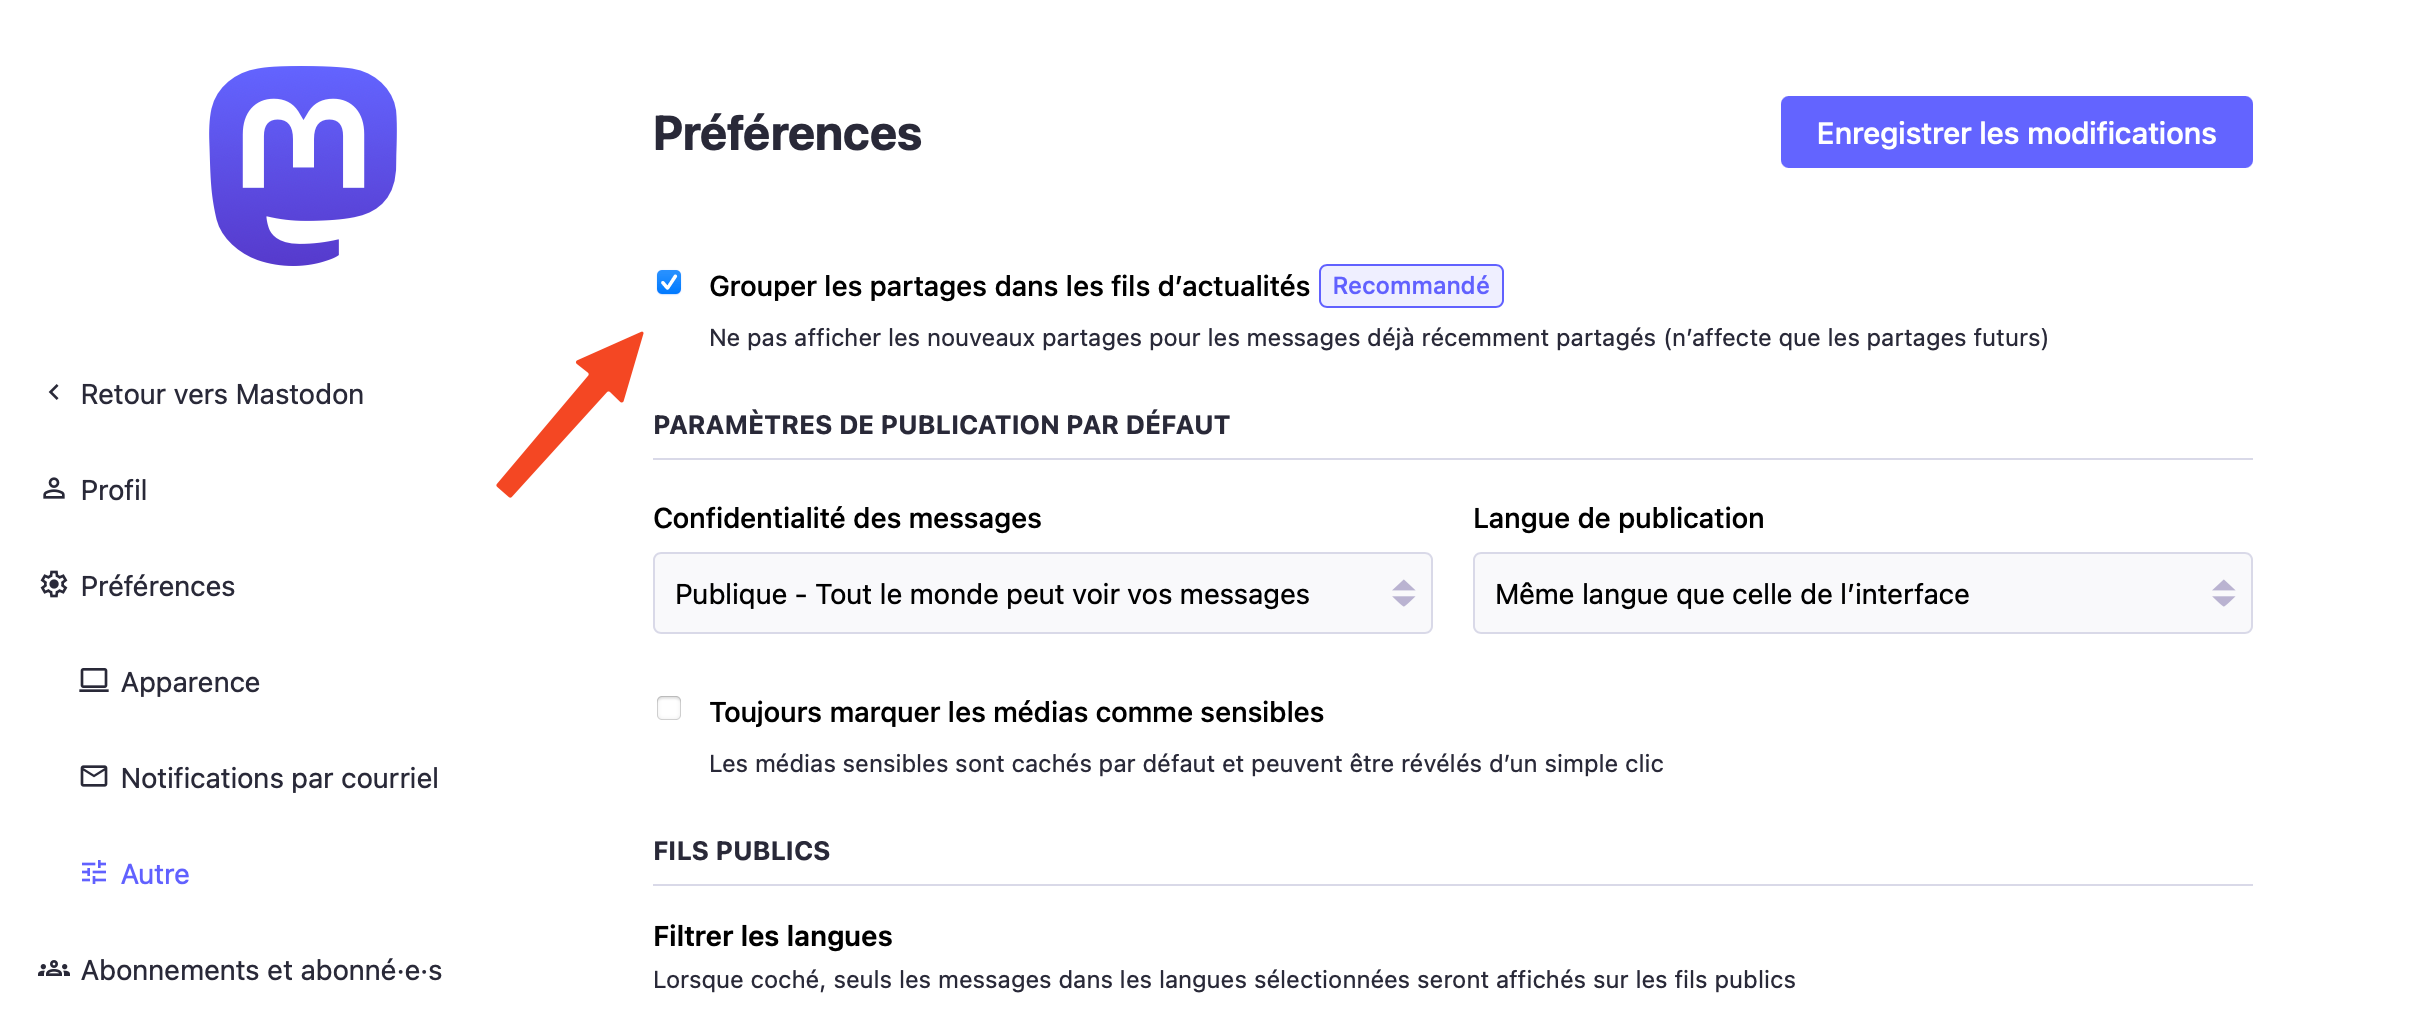This screenshot has width=2436, height=1026.
Task: Uncheck the Grouper les partages checkbox
Action: (x=669, y=283)
